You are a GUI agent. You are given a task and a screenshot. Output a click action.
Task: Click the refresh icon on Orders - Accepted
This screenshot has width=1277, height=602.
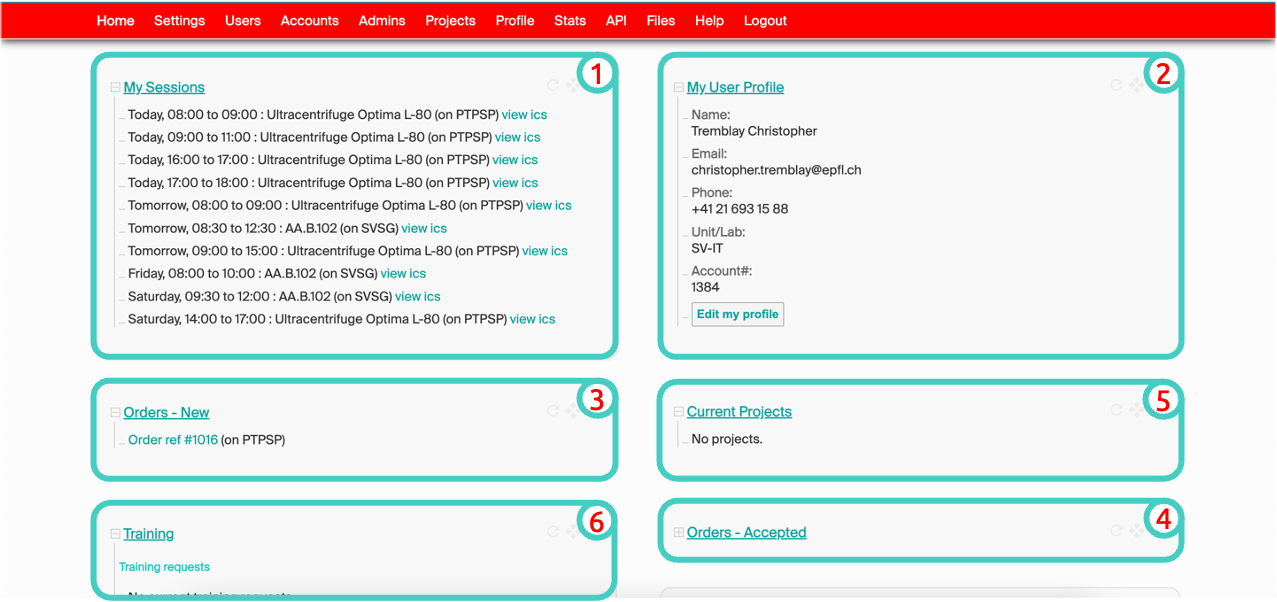point(1116,531)
